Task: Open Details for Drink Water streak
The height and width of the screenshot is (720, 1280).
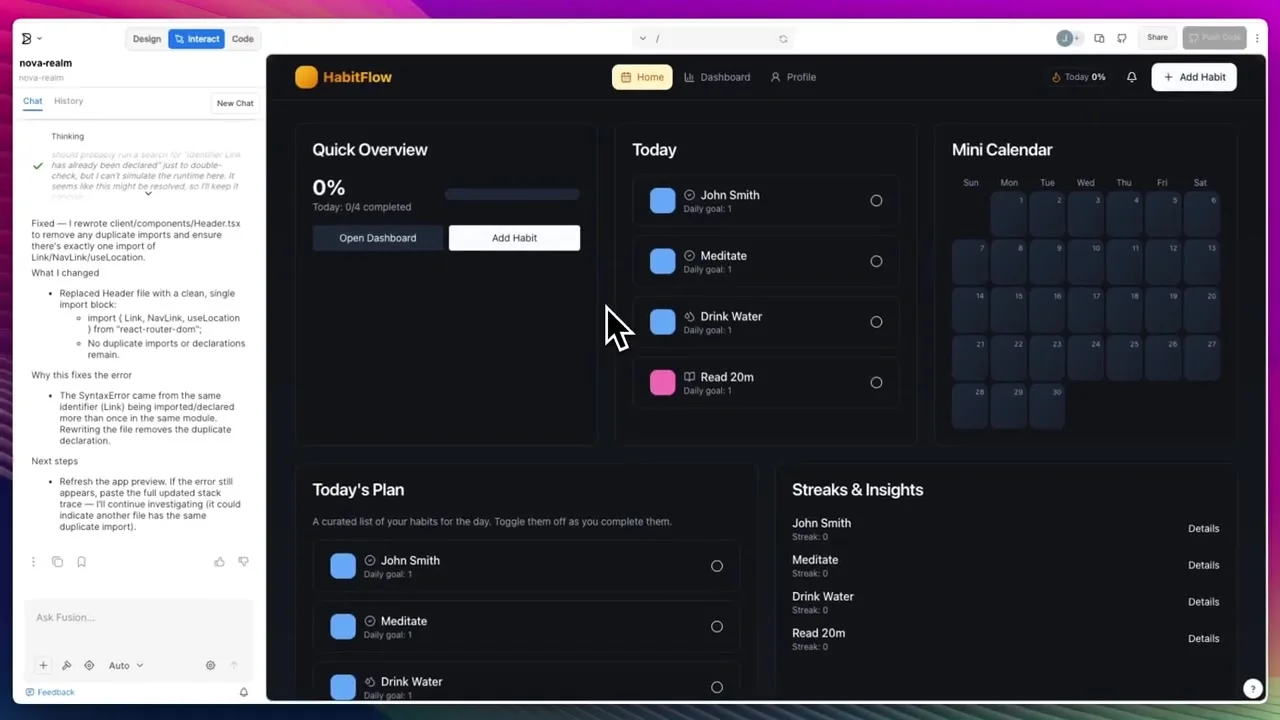Action: pyautogui.click(x=1203, y=602)
